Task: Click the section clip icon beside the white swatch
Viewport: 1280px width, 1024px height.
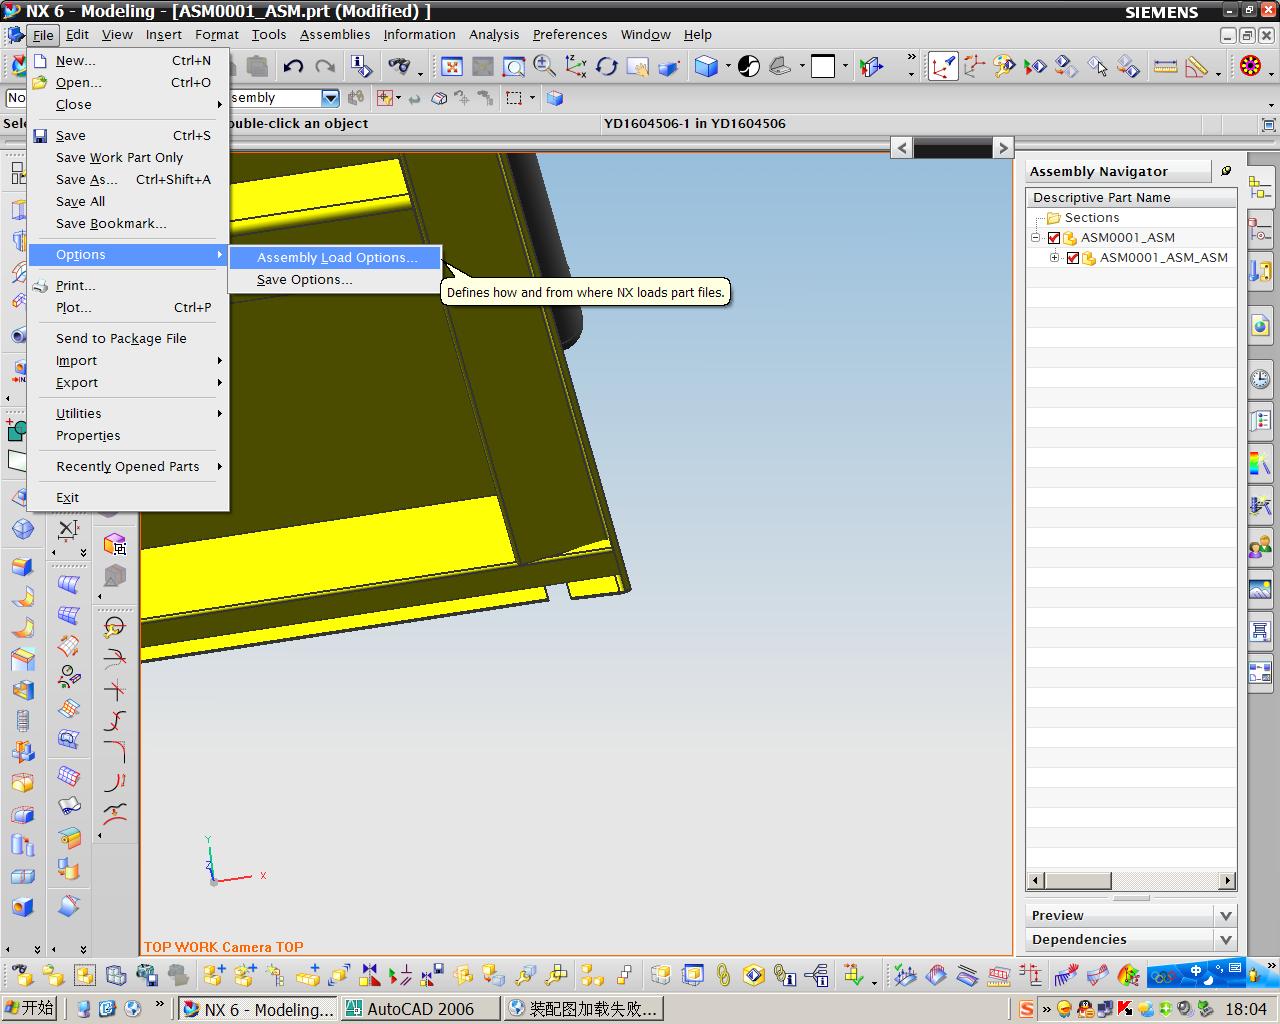Action: [x=872, y=67]
